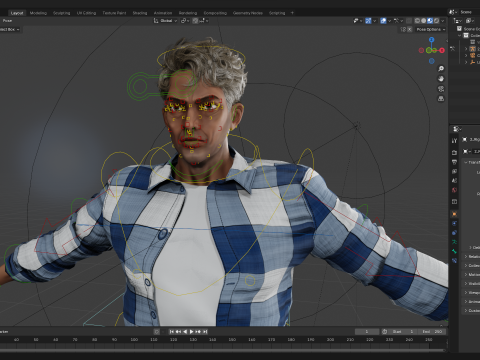Collapse the Collection row in outliner
480x360 pixels.
[x=460, y=35]
